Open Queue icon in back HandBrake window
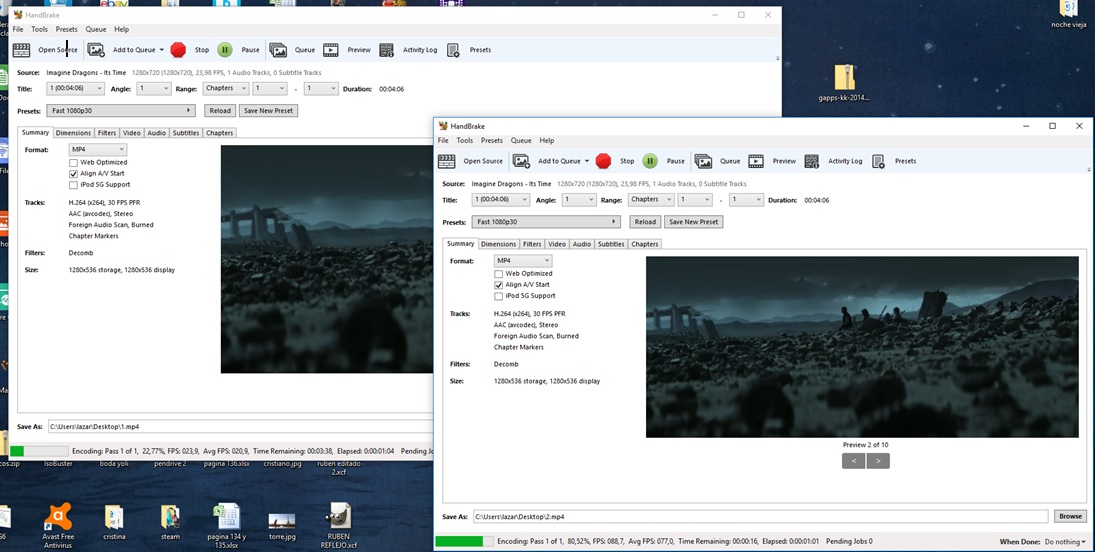The image size is (1095, 552). [x=278, y=50]
